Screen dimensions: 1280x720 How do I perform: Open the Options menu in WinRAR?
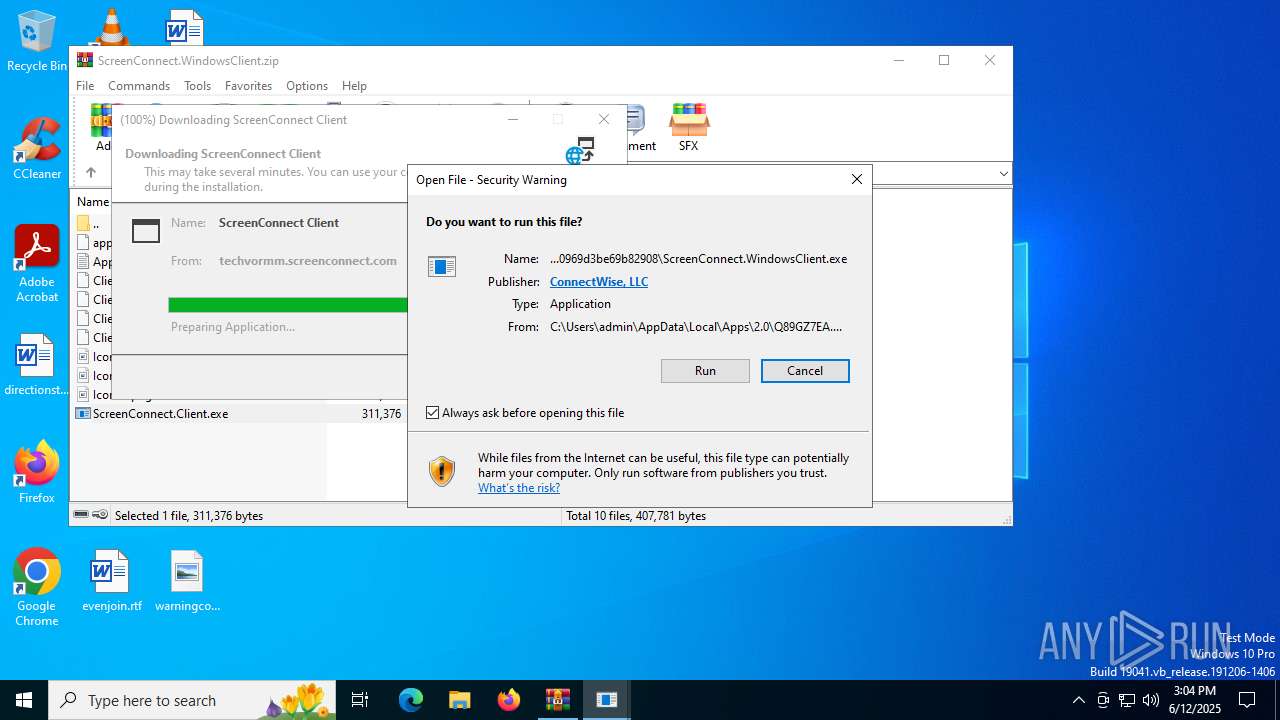tap(307, 86)
